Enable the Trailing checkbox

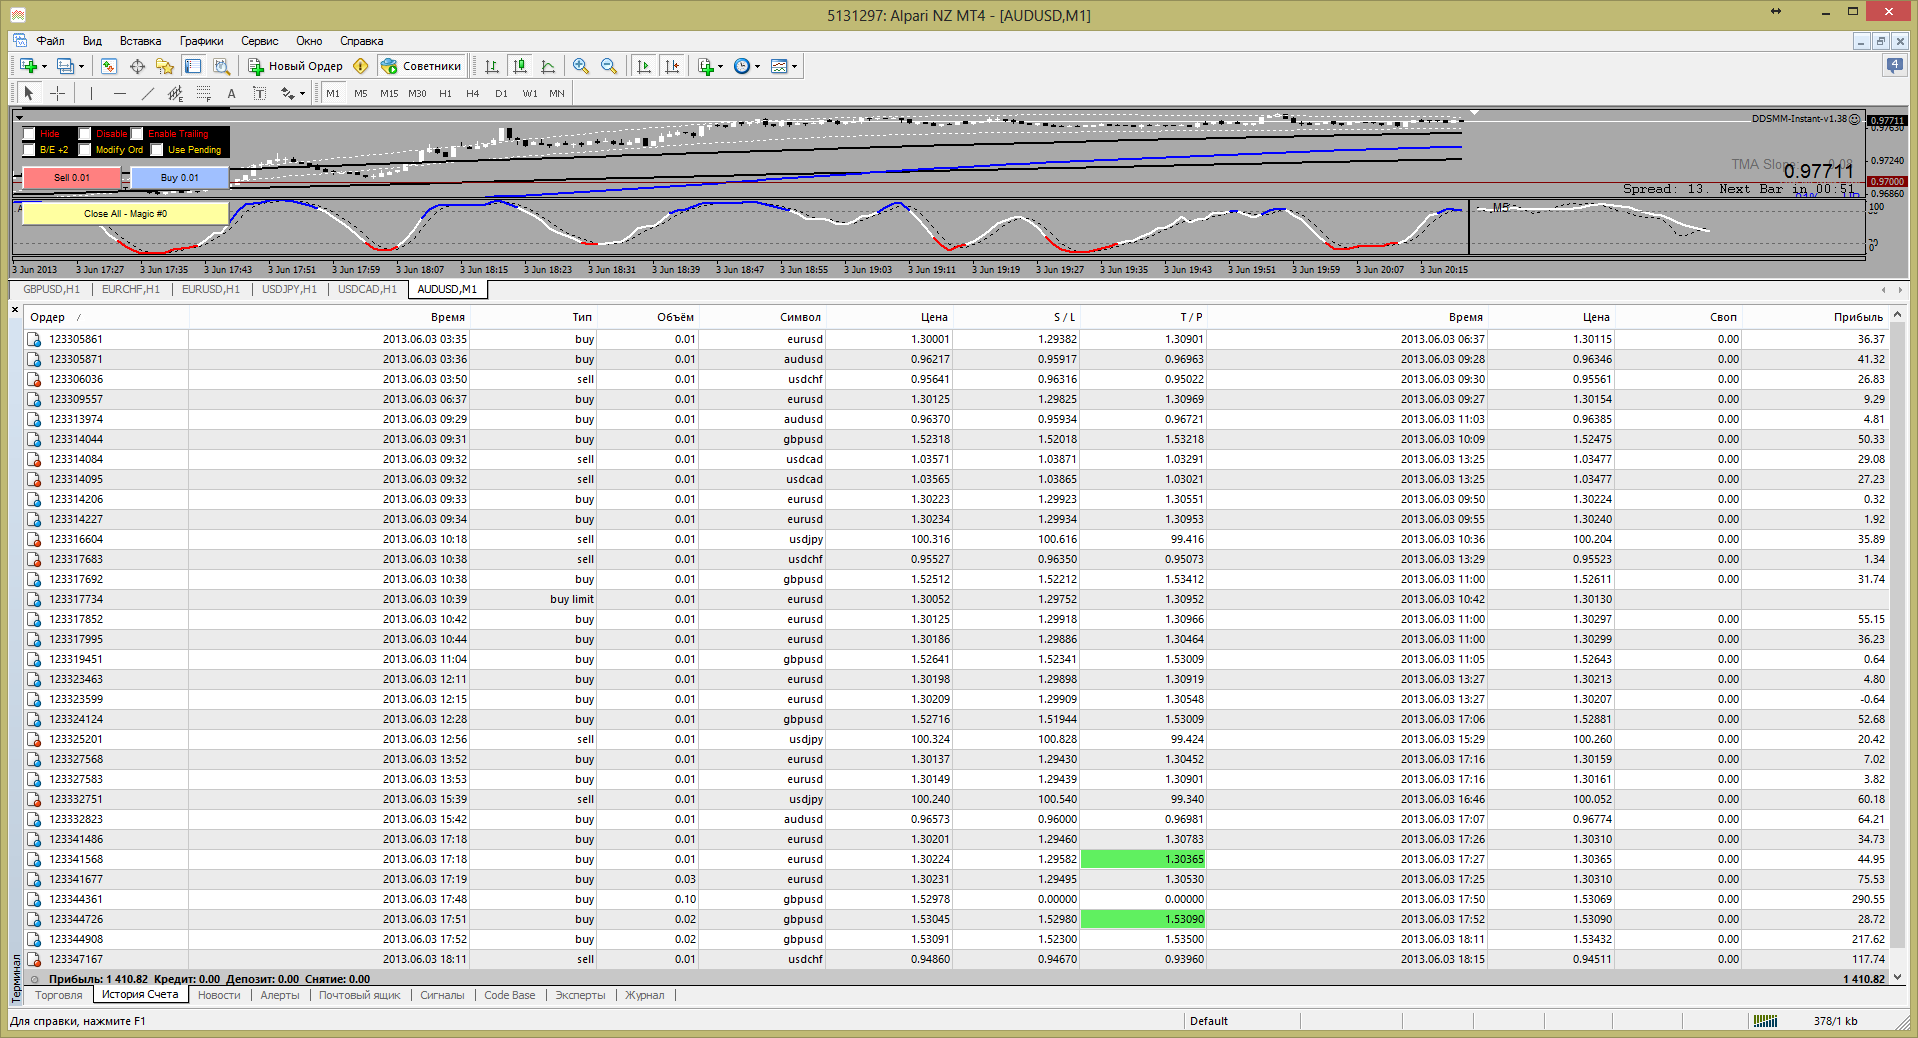click(x=137, y=134)
